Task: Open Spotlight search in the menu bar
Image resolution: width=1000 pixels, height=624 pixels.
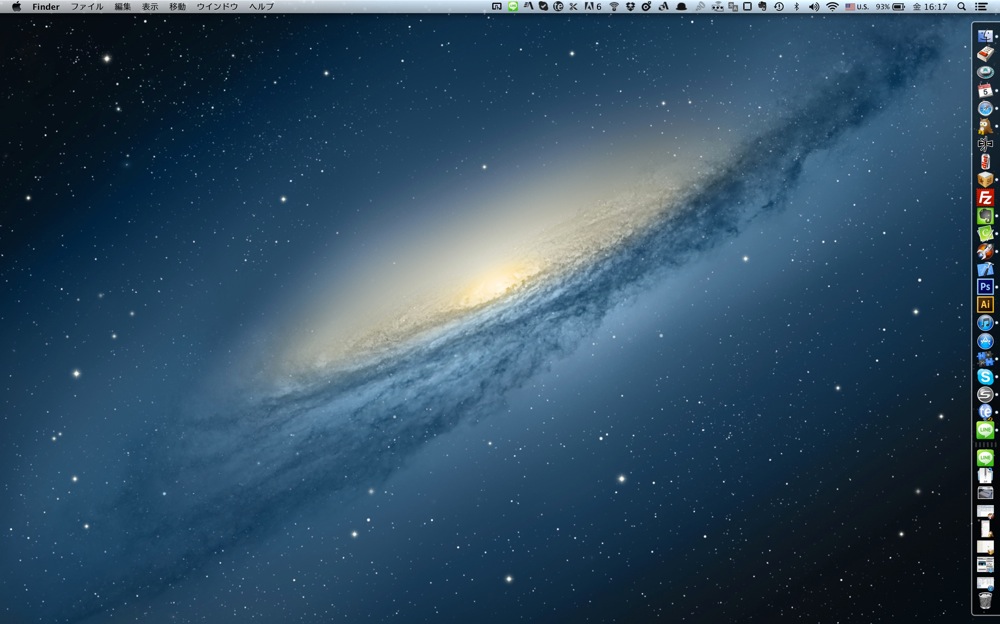Action: pyautogui.click(x=961, y=6)
